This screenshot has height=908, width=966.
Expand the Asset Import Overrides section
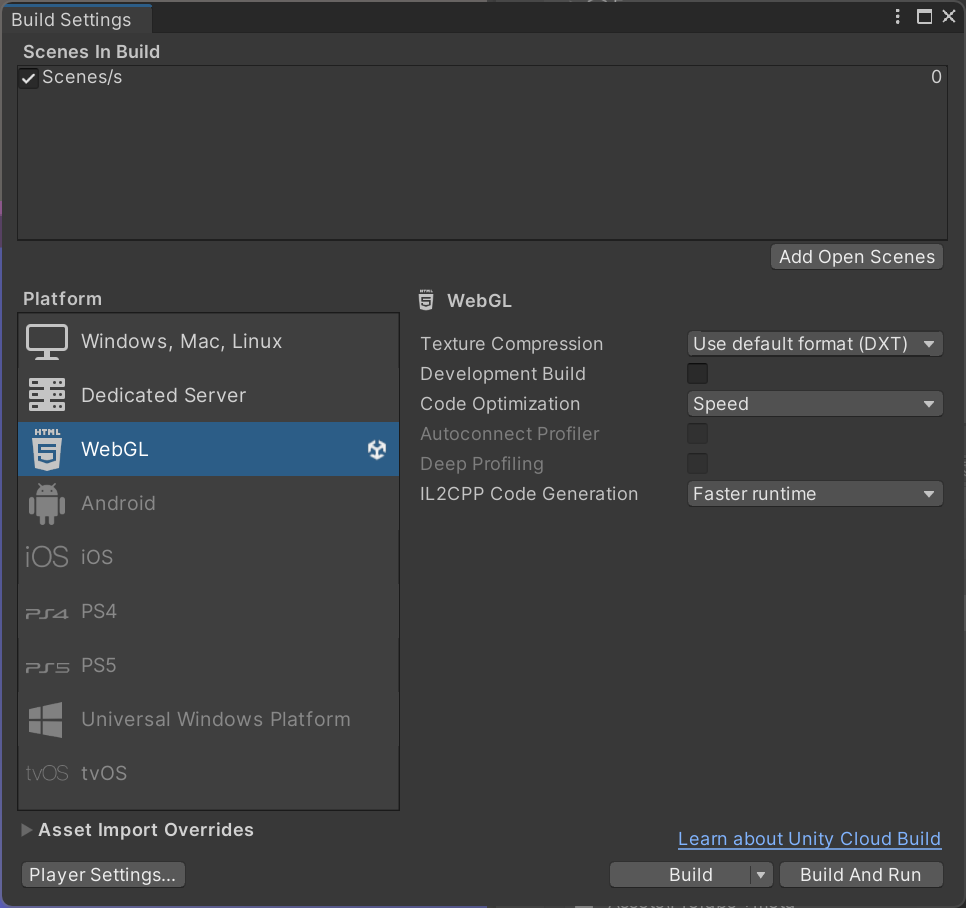(26, 830)
